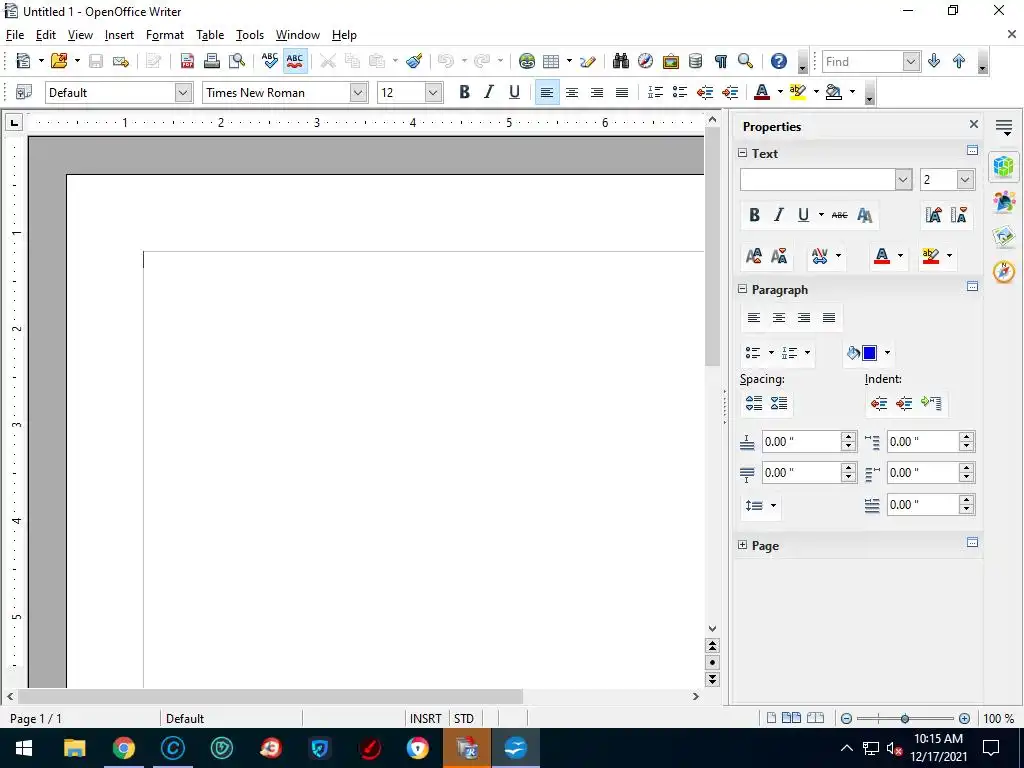Open Find & Replace binoculars icon
The image size is (1024, 768).
tap(620, 61)
